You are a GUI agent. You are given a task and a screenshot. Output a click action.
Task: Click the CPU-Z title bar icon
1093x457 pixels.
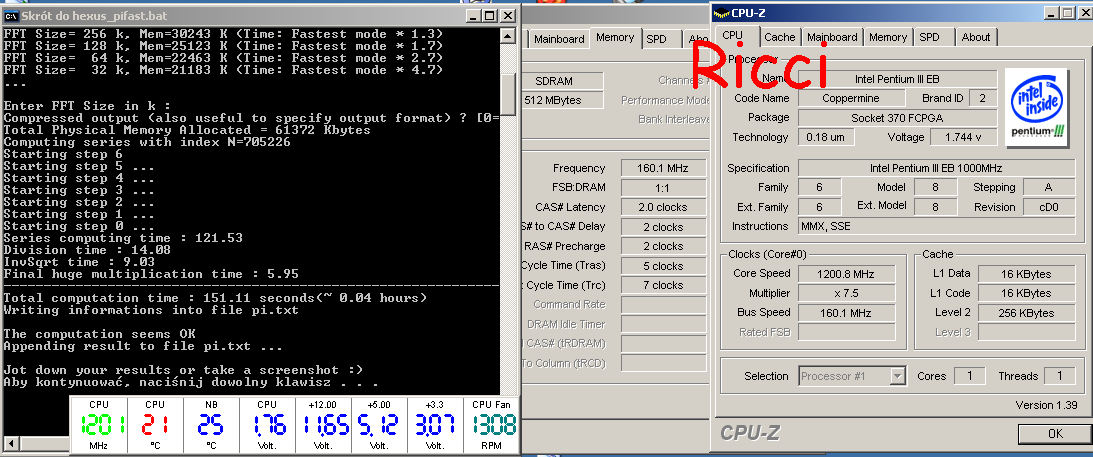(x=721, y=12)
